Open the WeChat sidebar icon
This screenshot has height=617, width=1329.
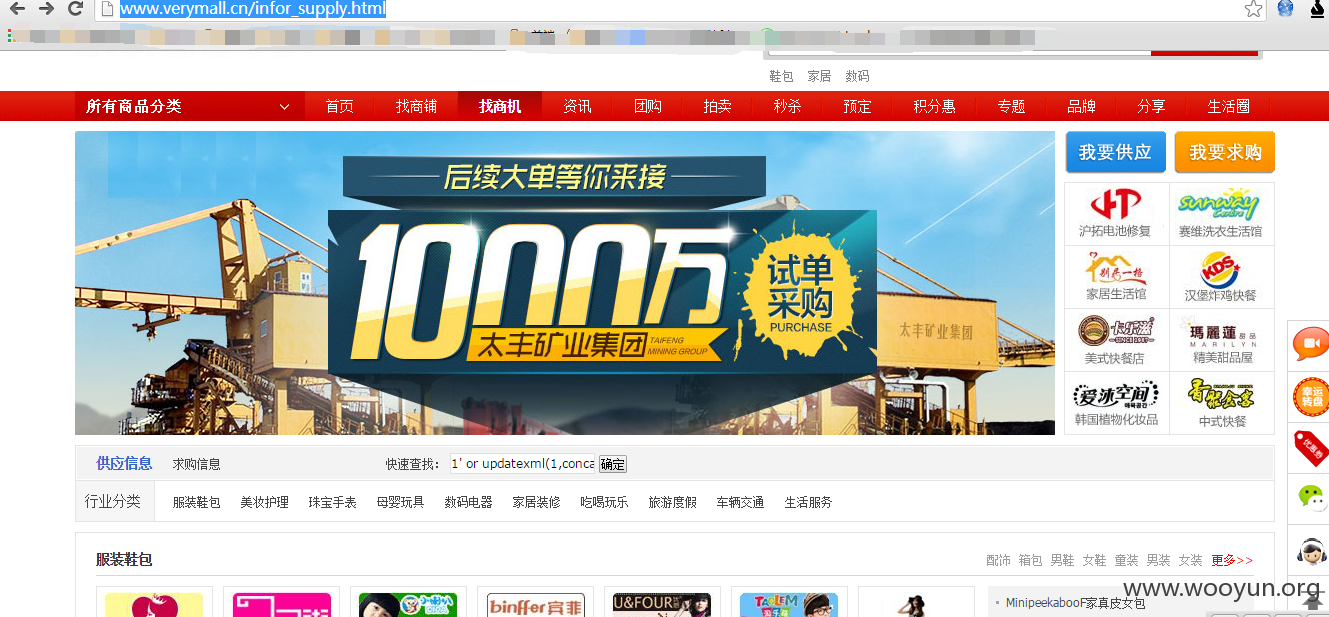pyautogui.click(x=1309, y=496)
